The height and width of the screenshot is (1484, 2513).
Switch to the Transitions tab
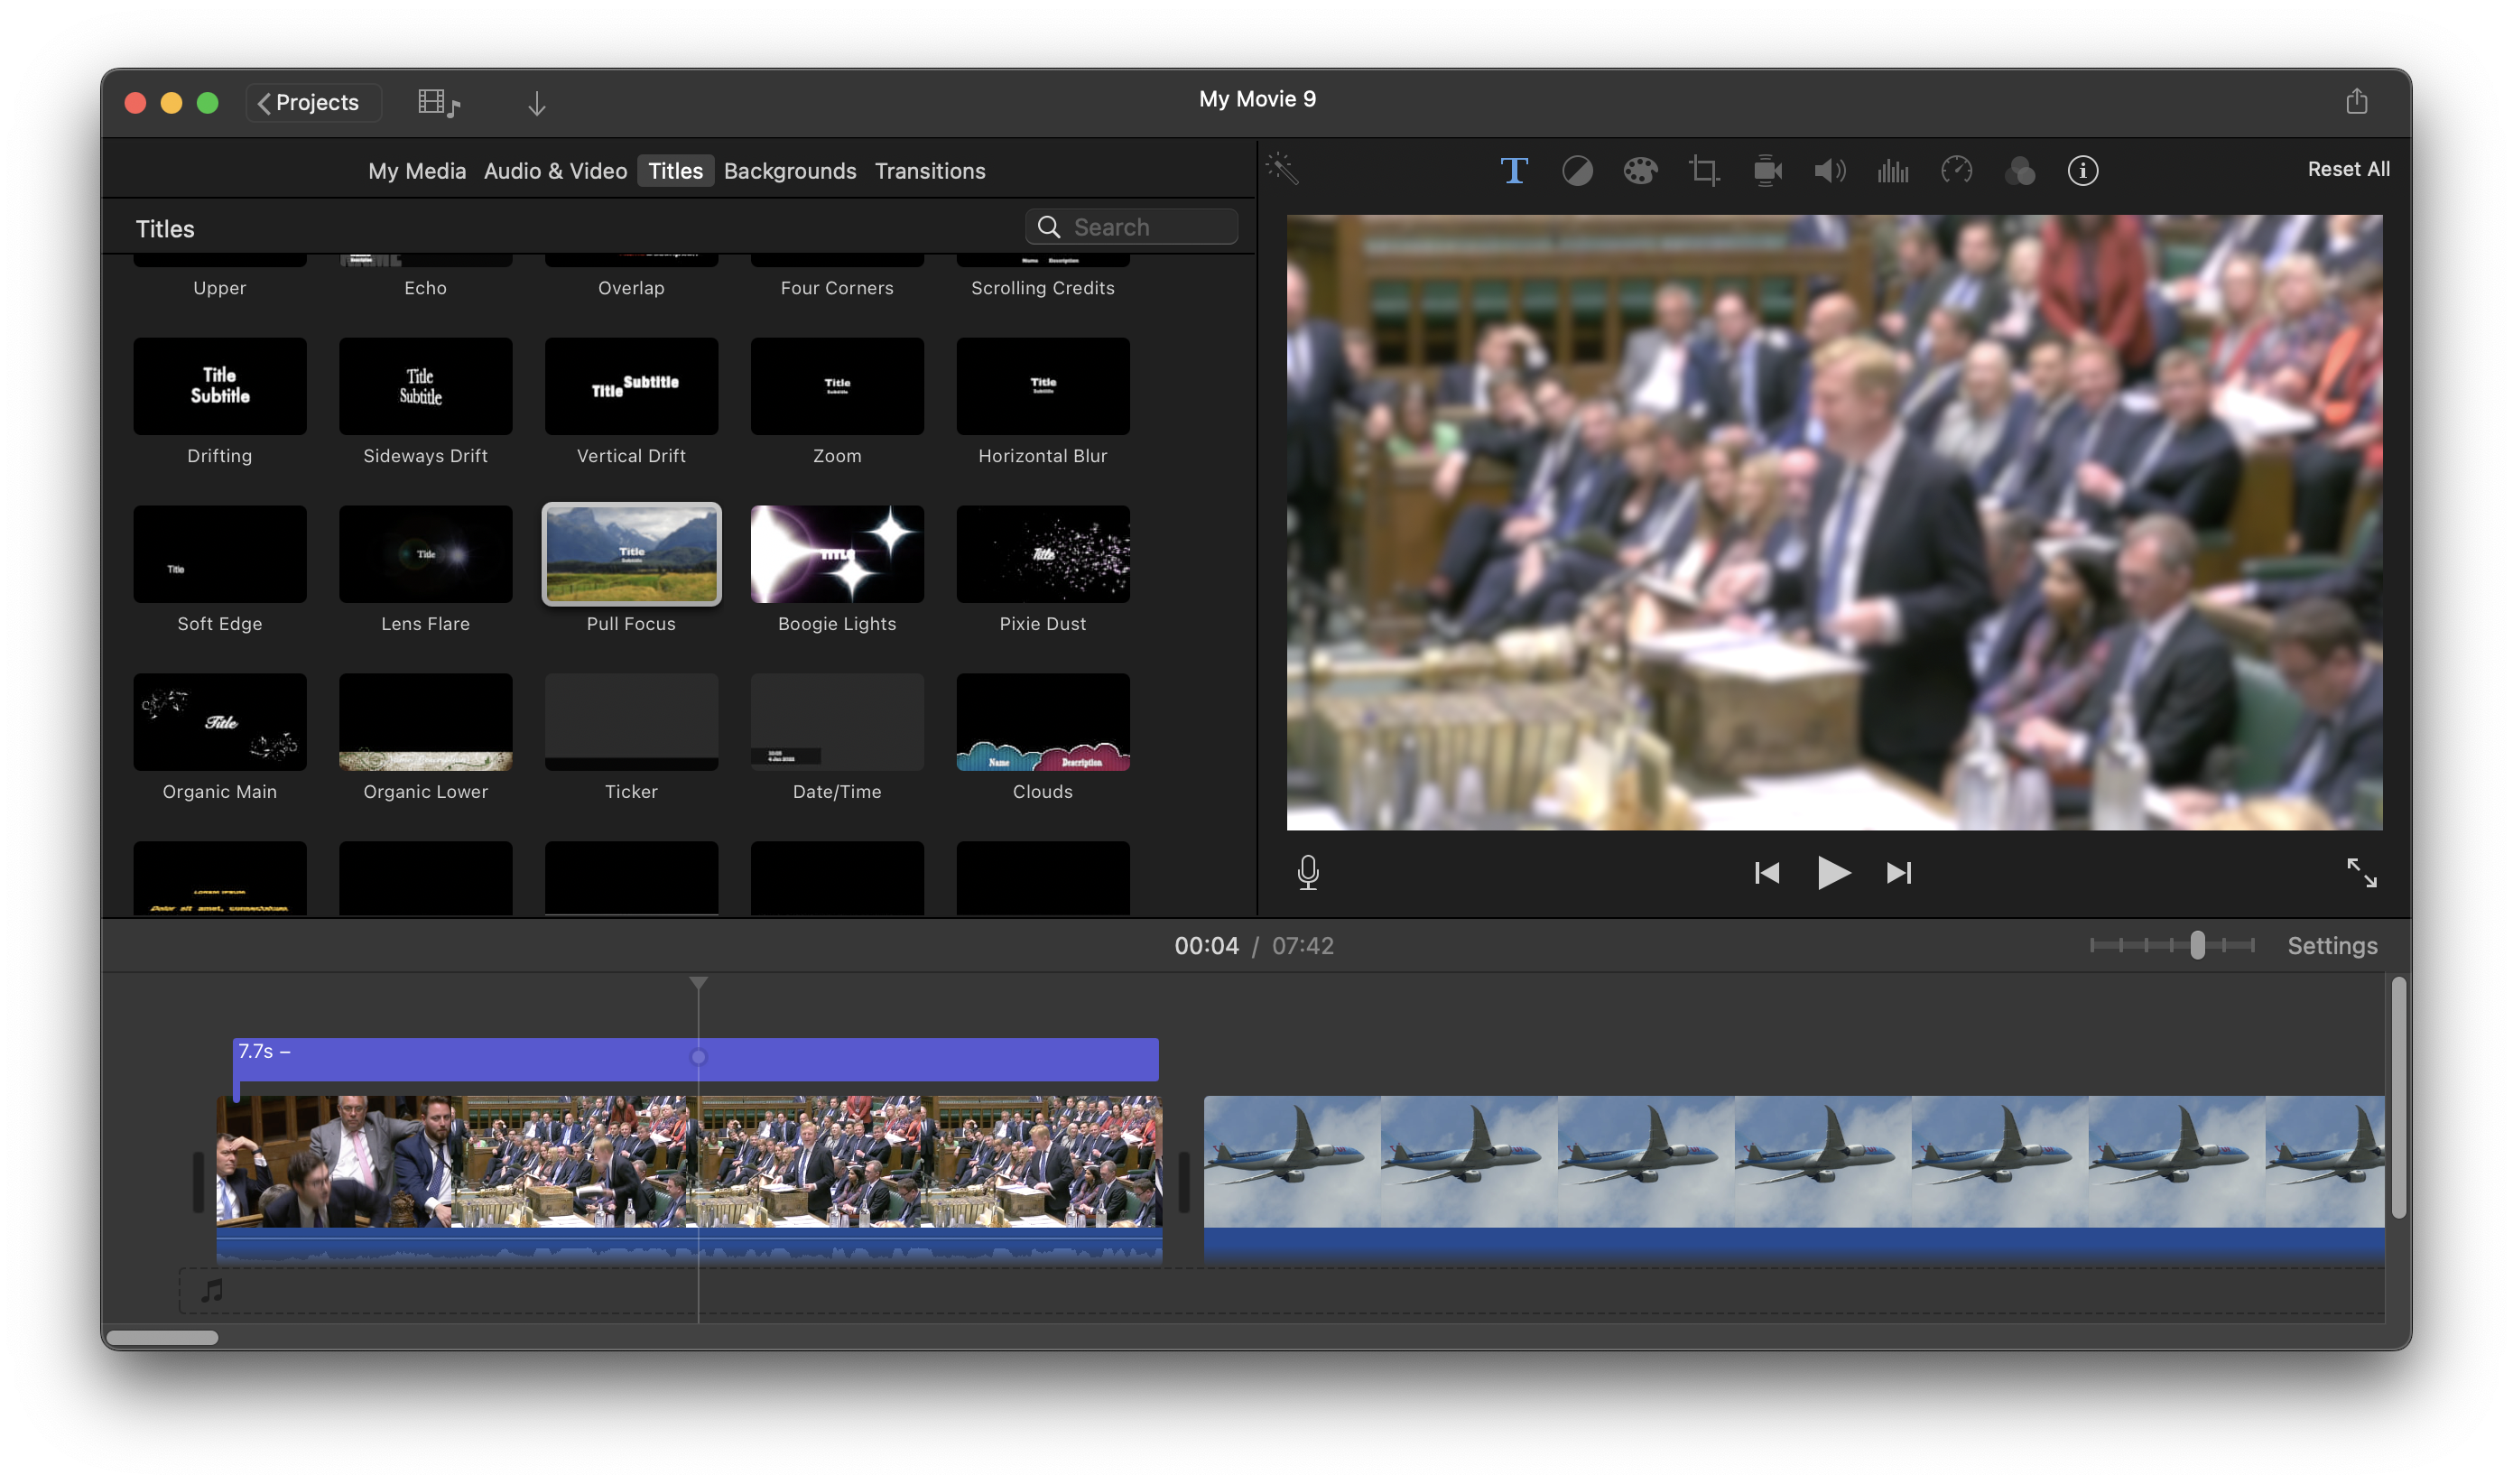(x=929, y=171)
